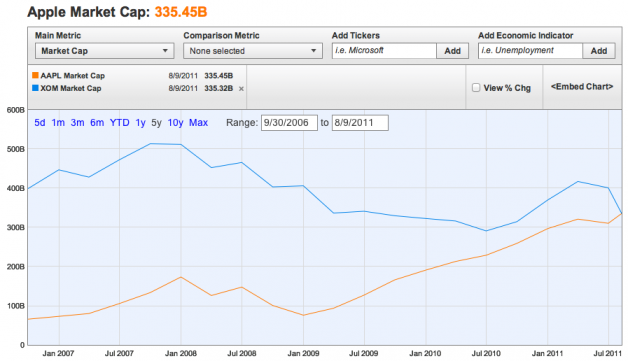This screenshot has height=361, width=628.
Task: Select the 3m range option
Action: tap(77, 123)
